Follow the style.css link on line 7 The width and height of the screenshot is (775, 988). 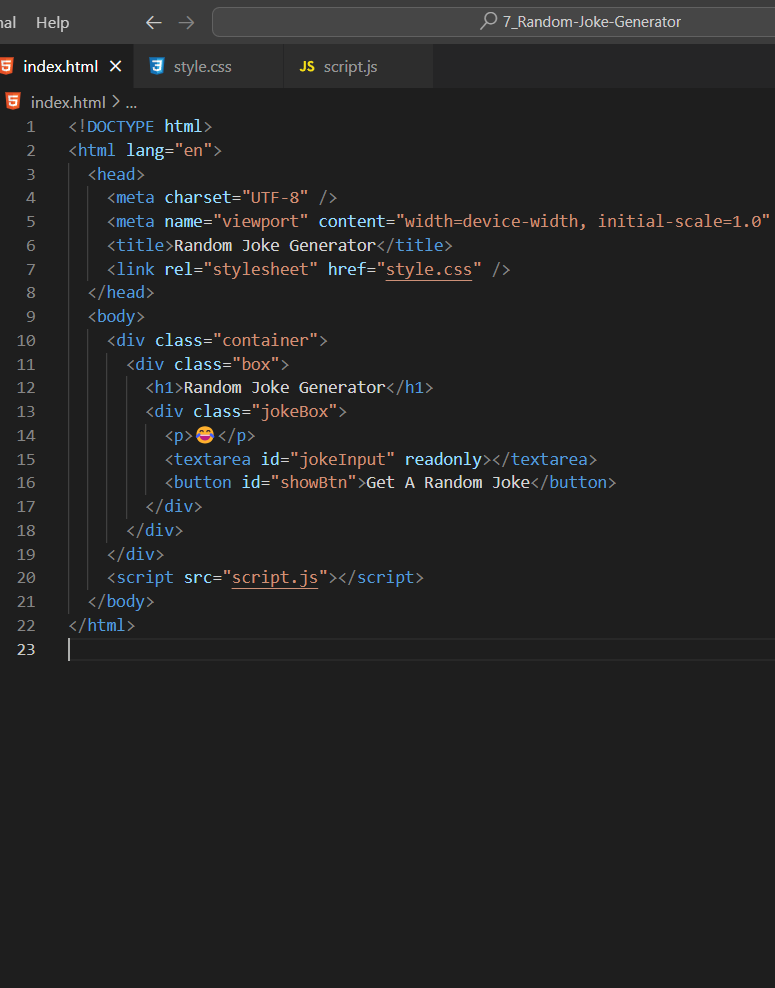428,269
